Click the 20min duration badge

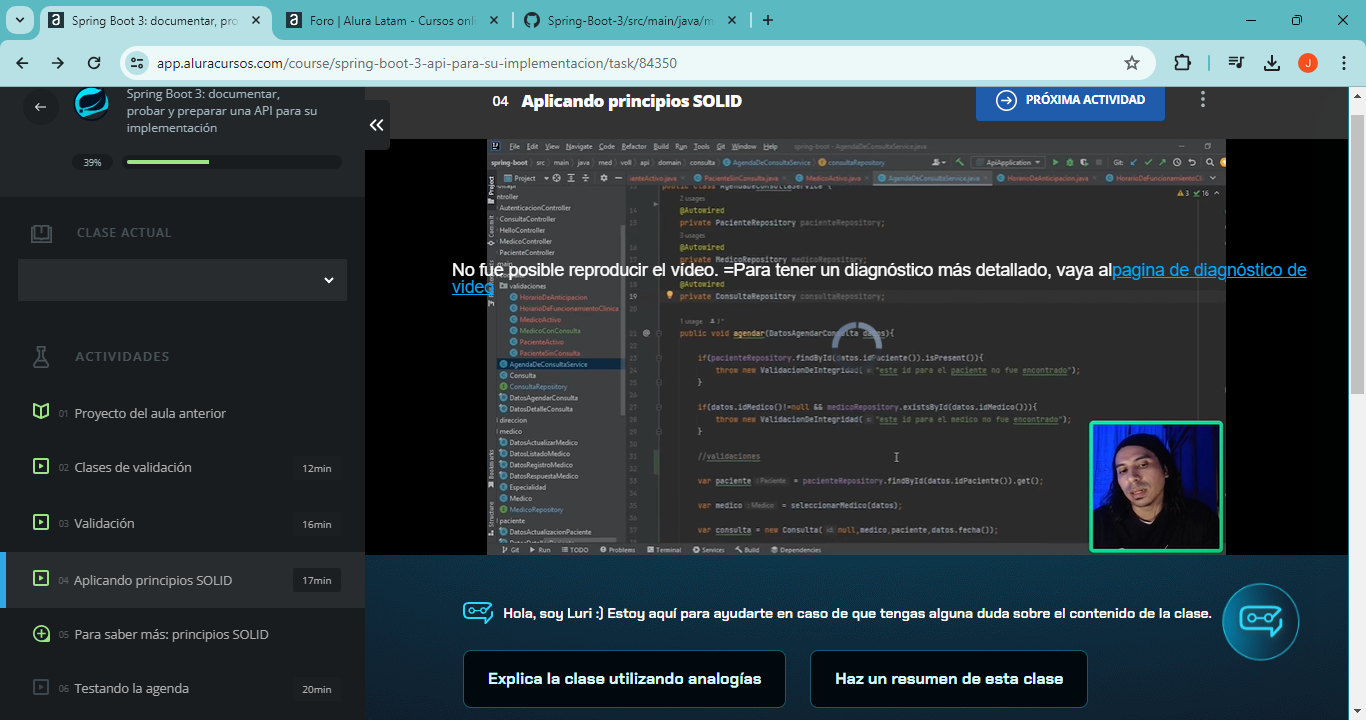tap(317, 689)
